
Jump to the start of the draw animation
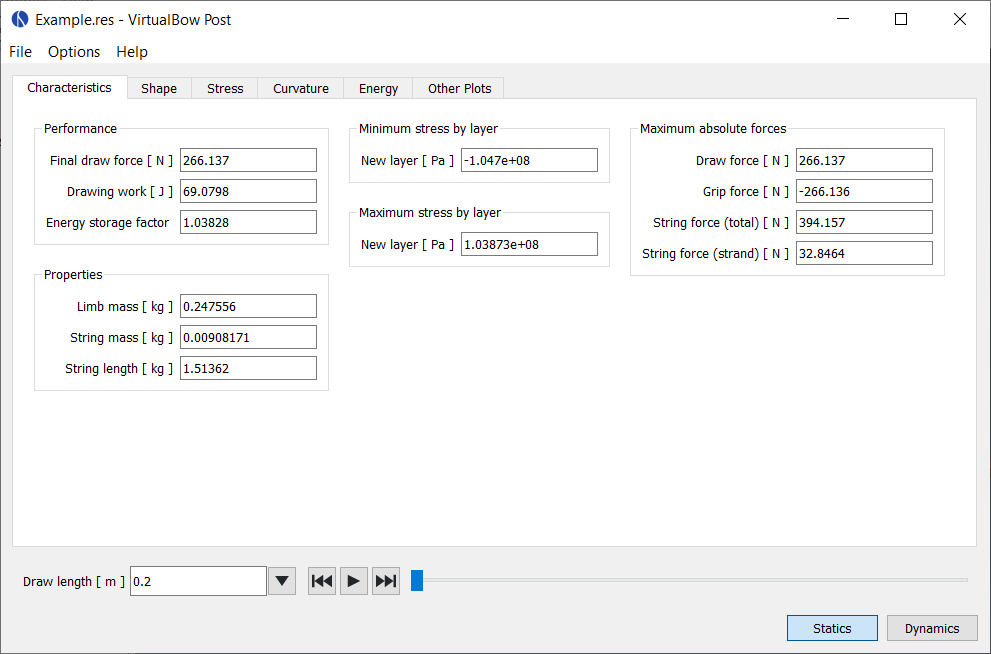[322, 581]
